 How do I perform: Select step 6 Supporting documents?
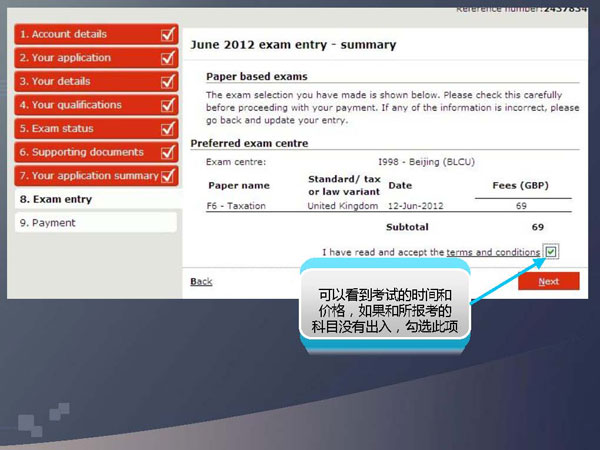pos(85,152)
